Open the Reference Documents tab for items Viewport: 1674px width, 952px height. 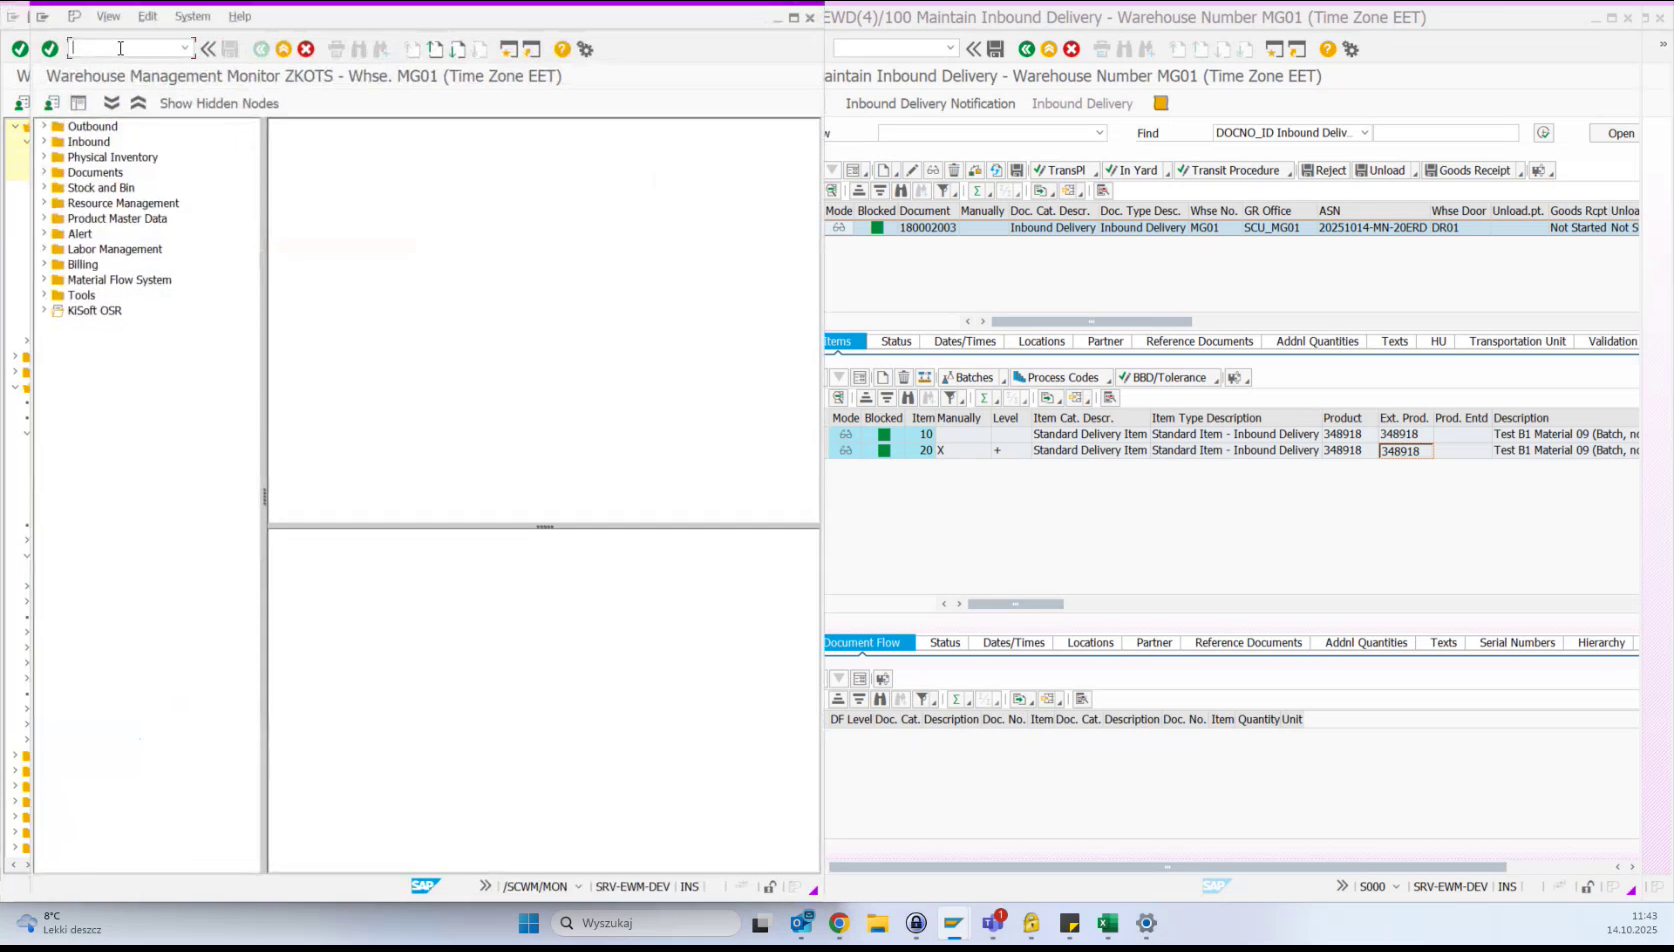point(1198,341)
